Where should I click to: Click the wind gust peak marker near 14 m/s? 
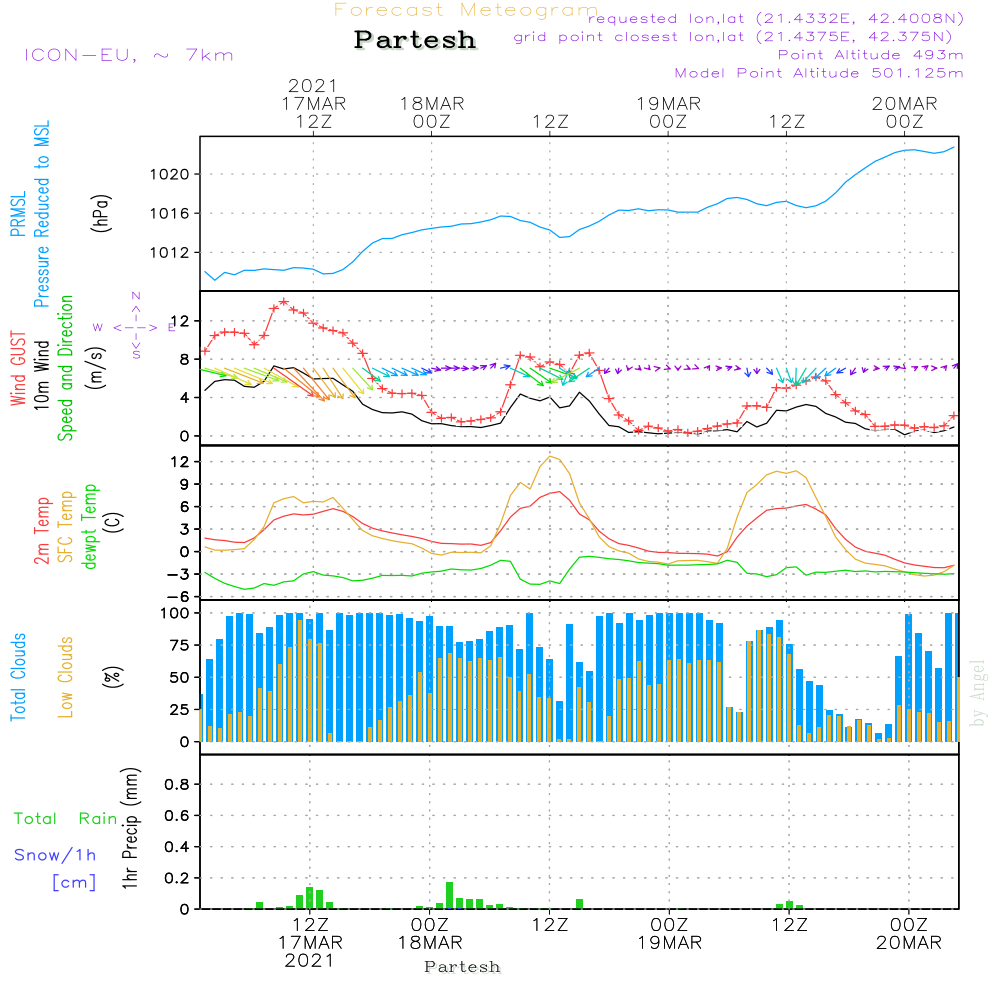pyautogui.click(x=284, y=302)
